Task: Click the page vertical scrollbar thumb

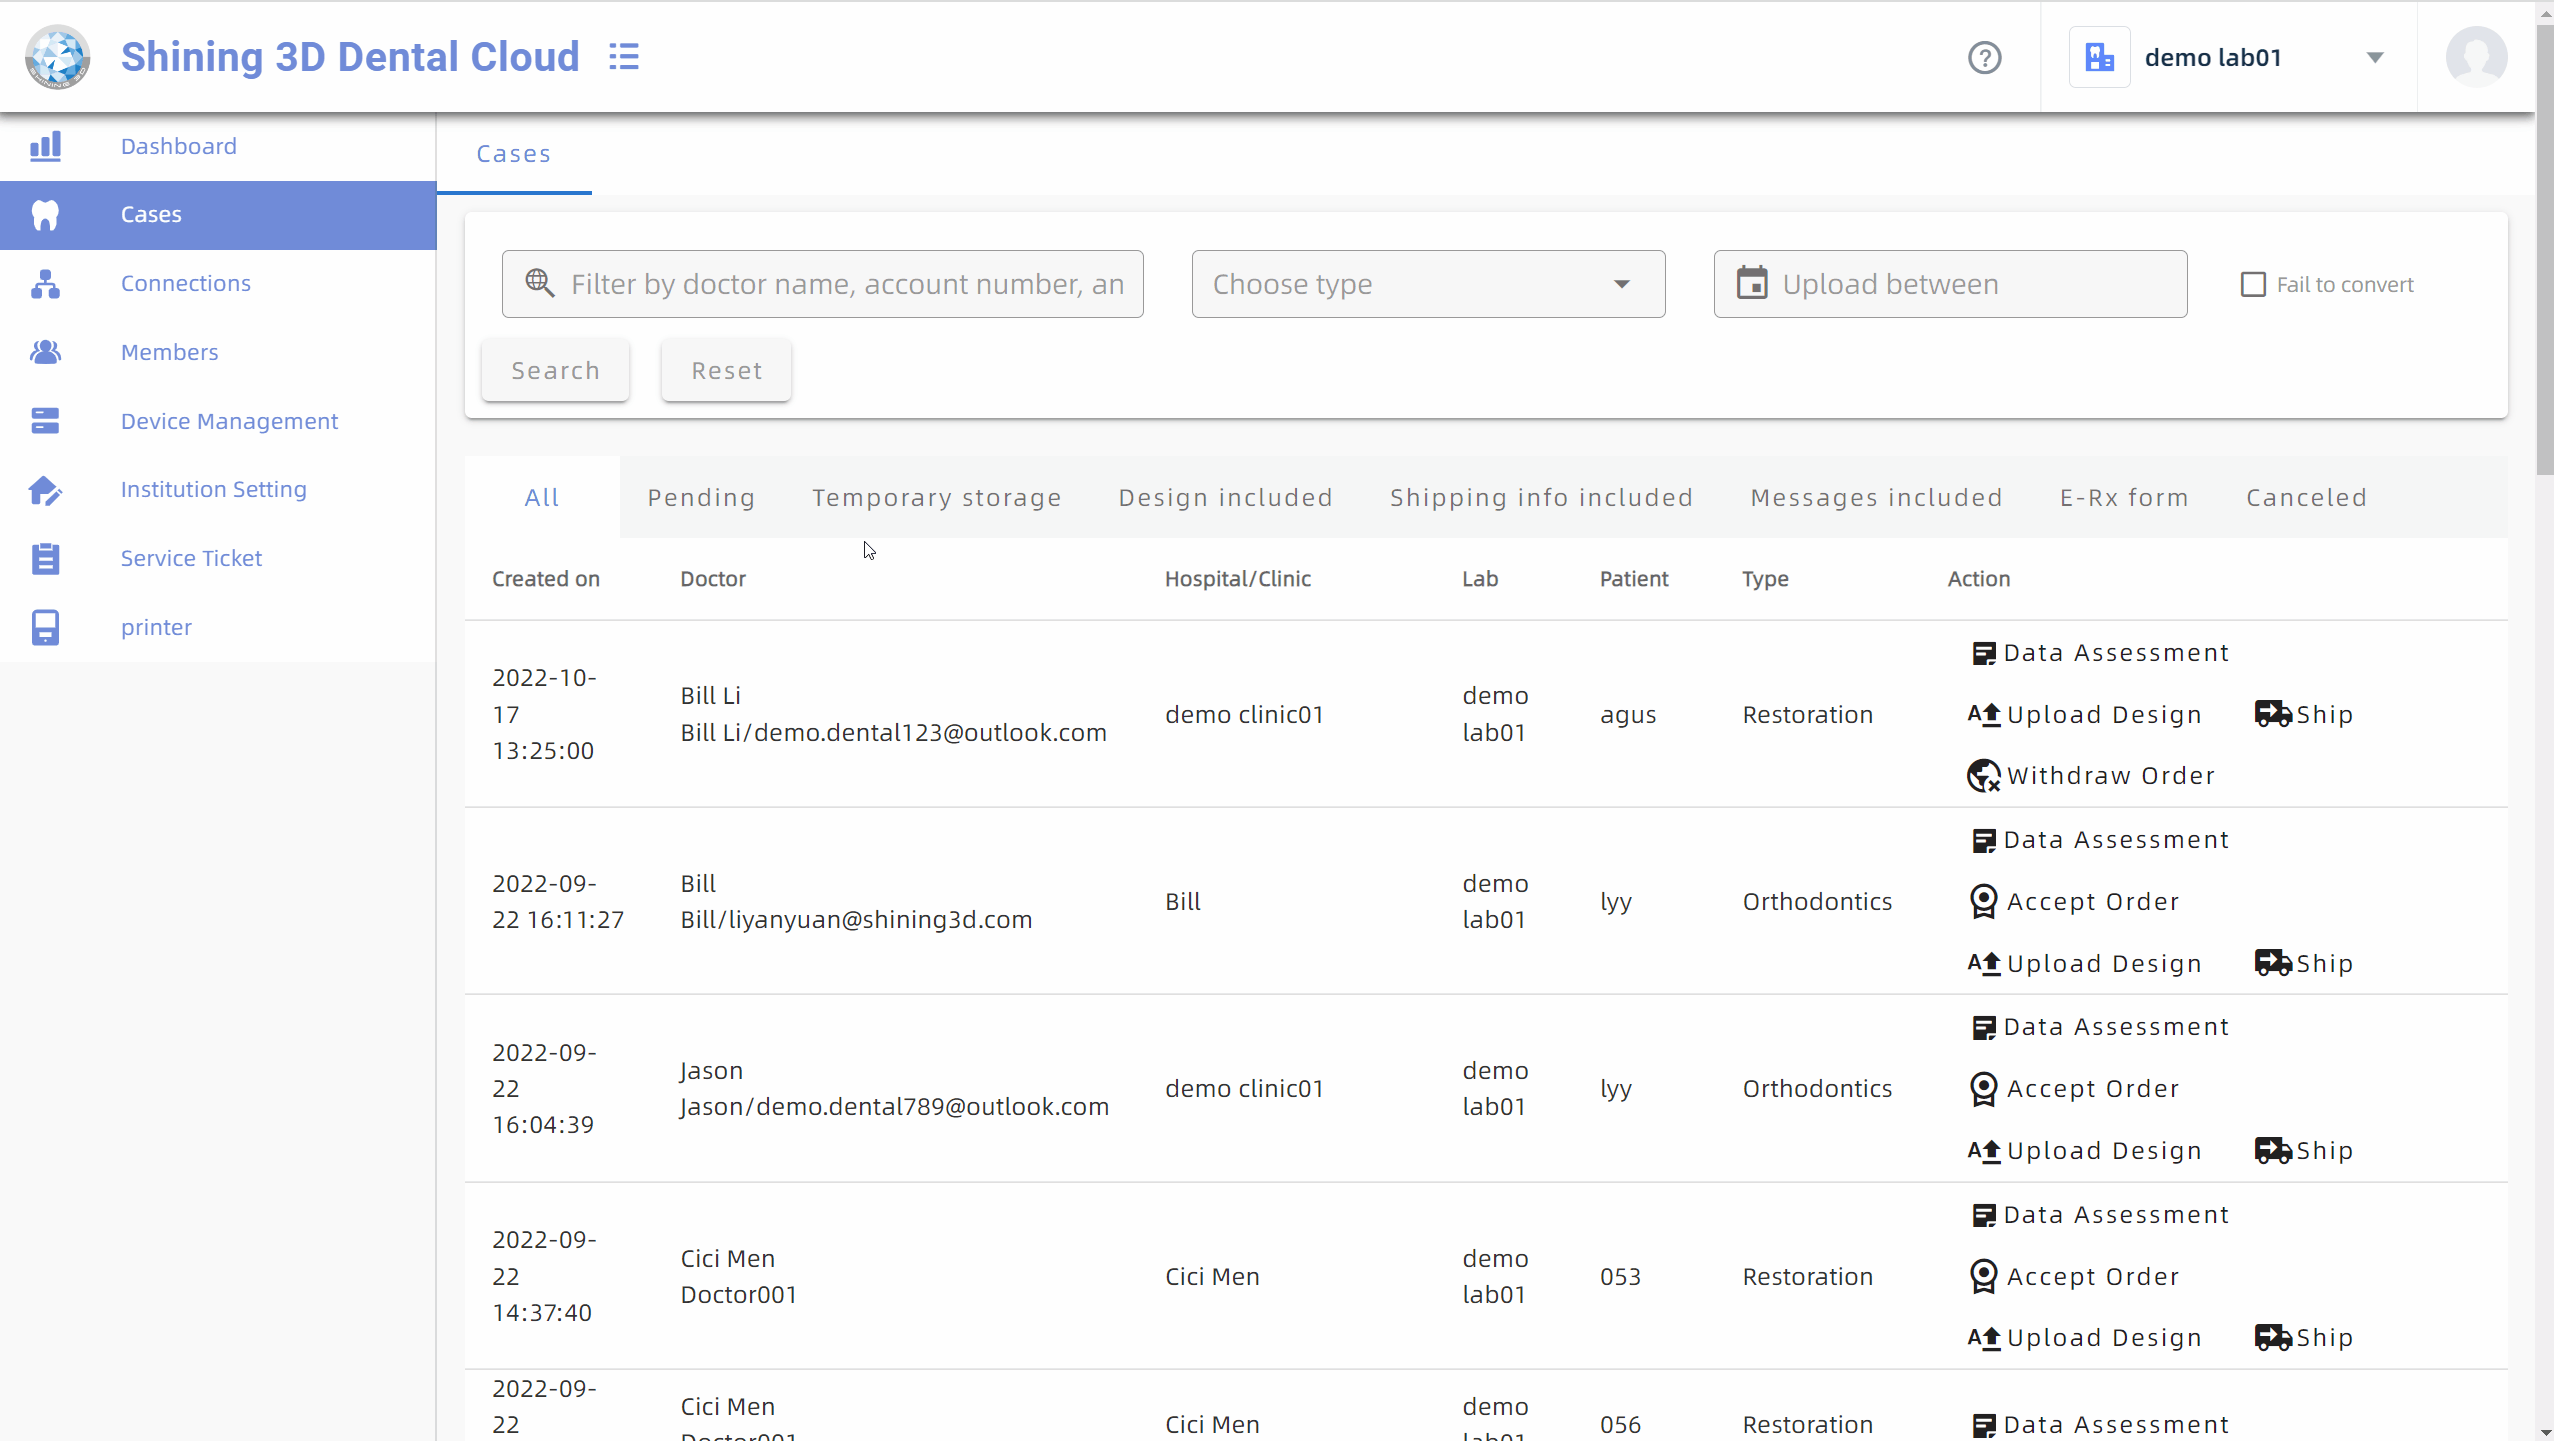Action: click(2545, 250)
